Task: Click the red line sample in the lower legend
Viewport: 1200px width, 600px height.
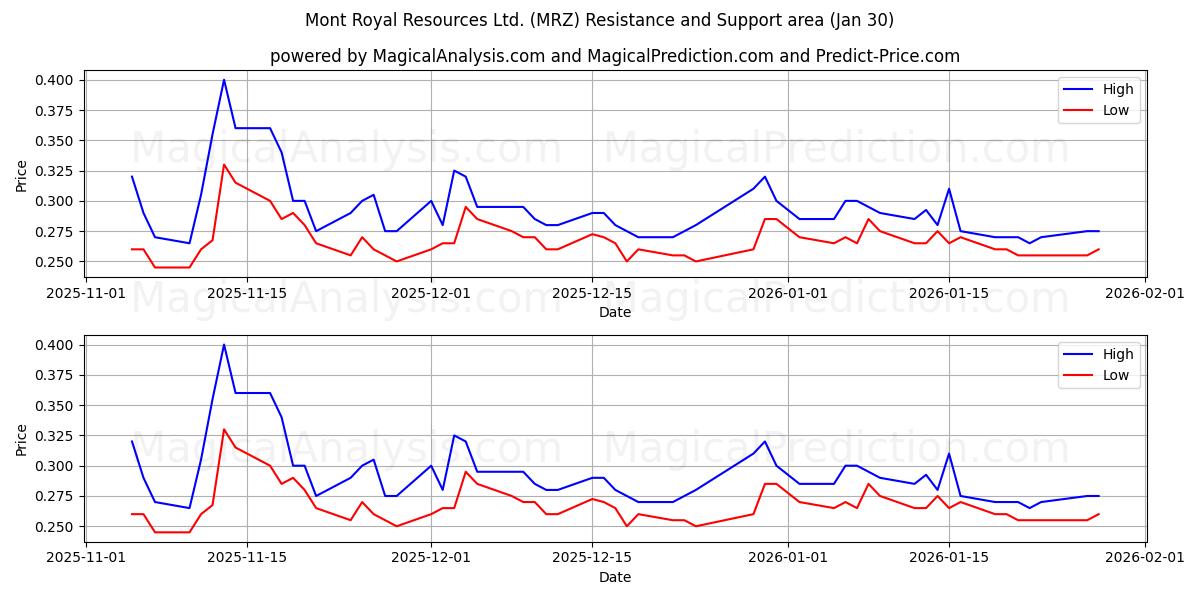Action: coord(1080,376)
